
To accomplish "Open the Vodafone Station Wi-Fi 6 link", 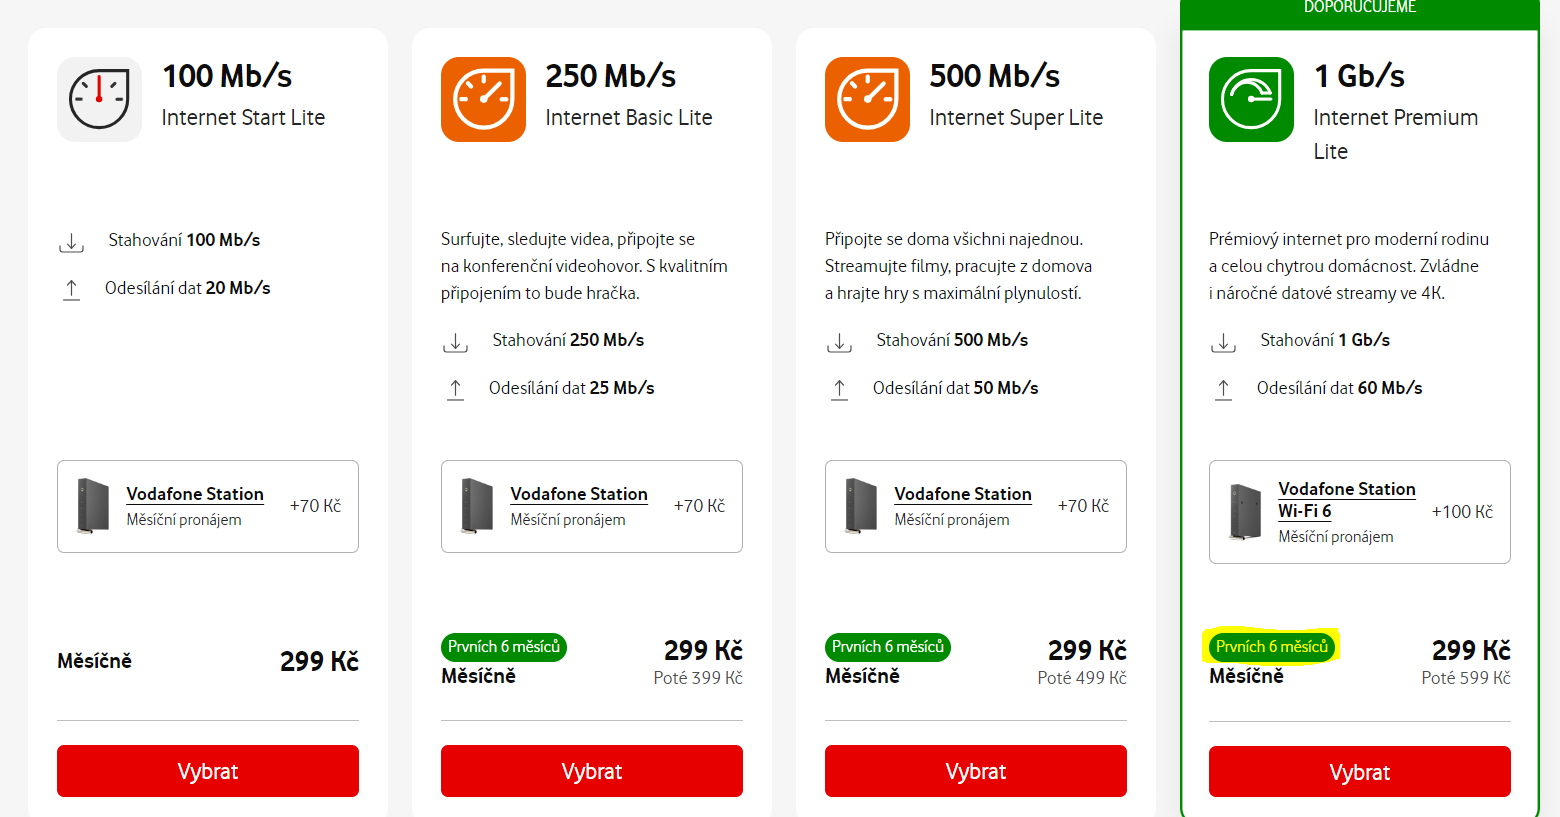I will pyautogui.click(x=1346, y=499).
